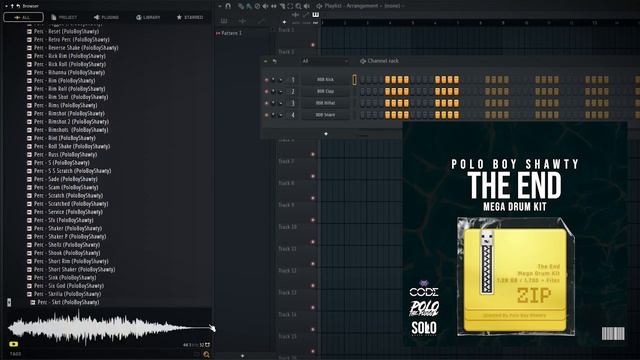Select the Select tool in Playlist toolbar
The width and height of the screenshot is (640, 360).
290,6
